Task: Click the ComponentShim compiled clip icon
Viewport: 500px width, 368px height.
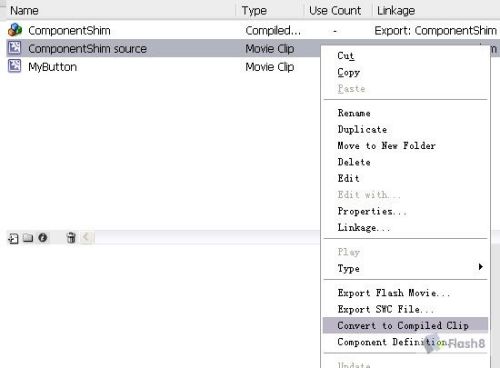Action: coord(15,30)
